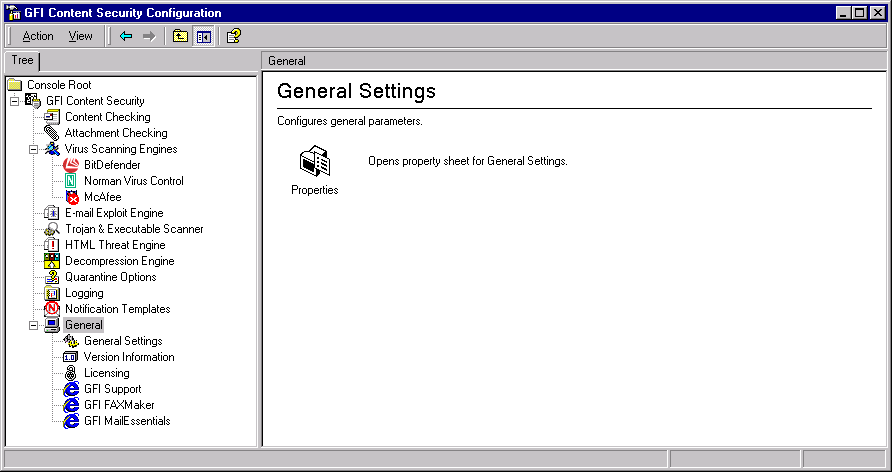Click the General column header
This screenshot has height=472, width=892.
click(x=574, y=61)
